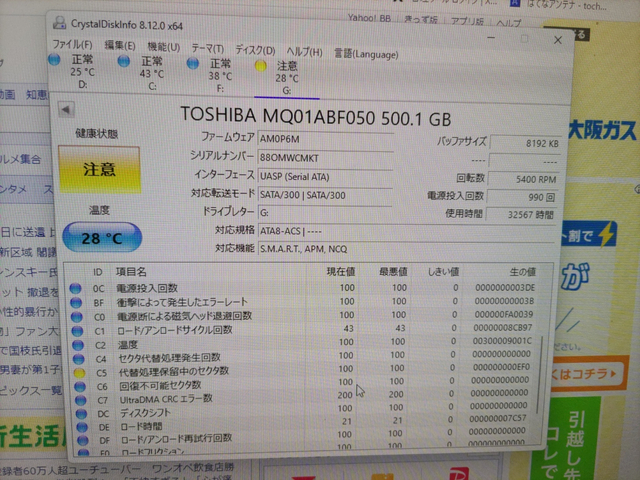Viewport: 640px width, 480px height.
Task: Click the drive letter field G:
Action: coord(325,213)
